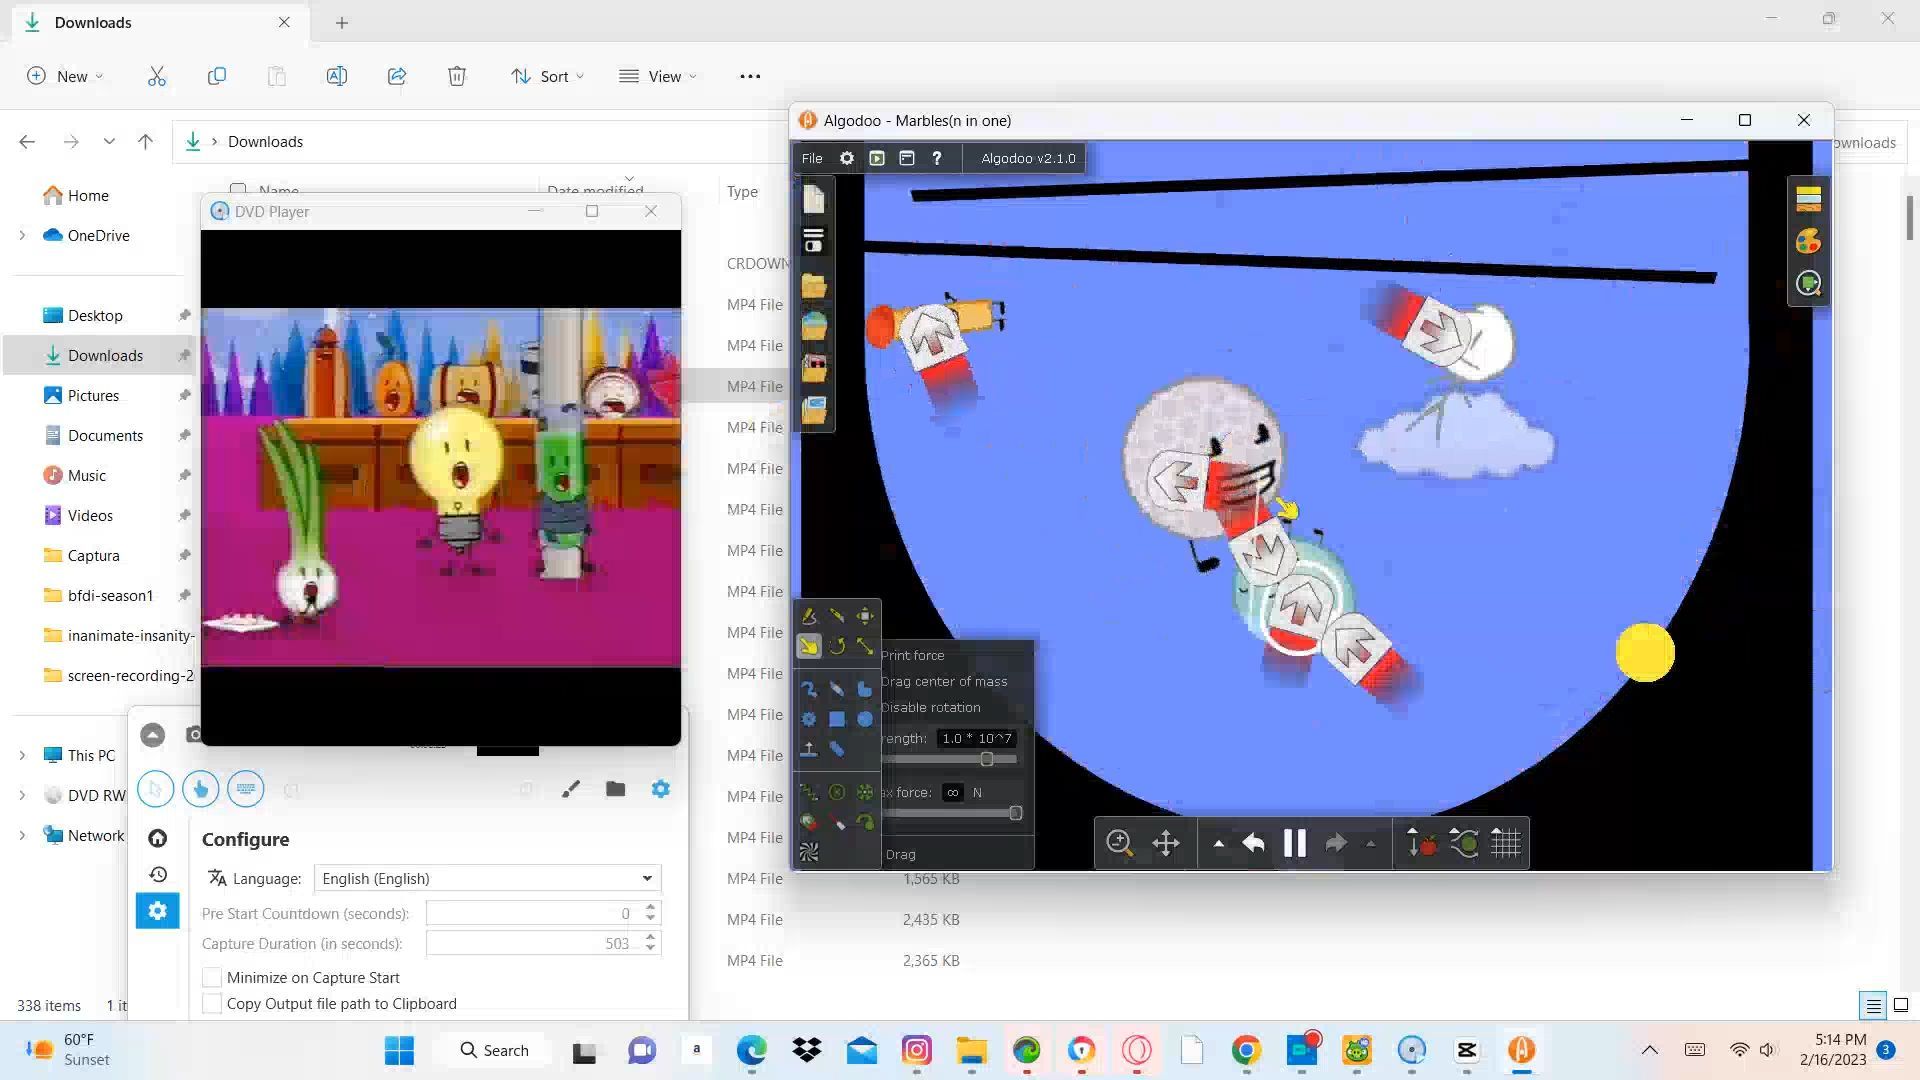Screen dimensions: 1920x1080
Task: Click New scene icon in Algodoo sidebar
Action: [x=814, y=199]
